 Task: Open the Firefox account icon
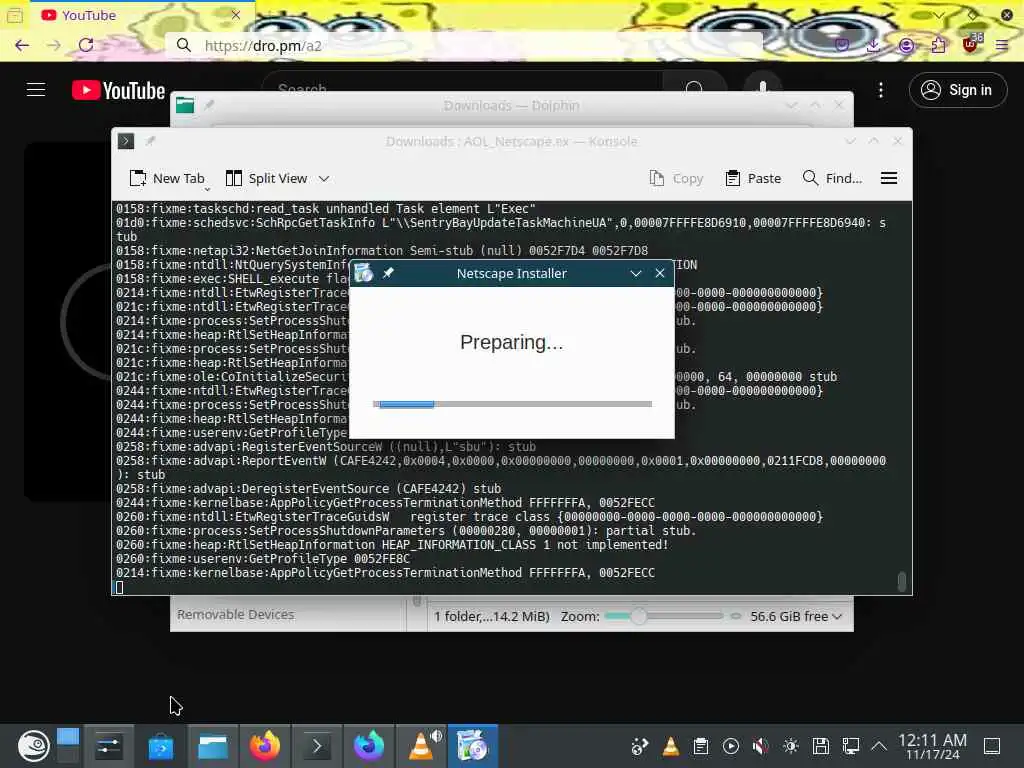(906, 45)
